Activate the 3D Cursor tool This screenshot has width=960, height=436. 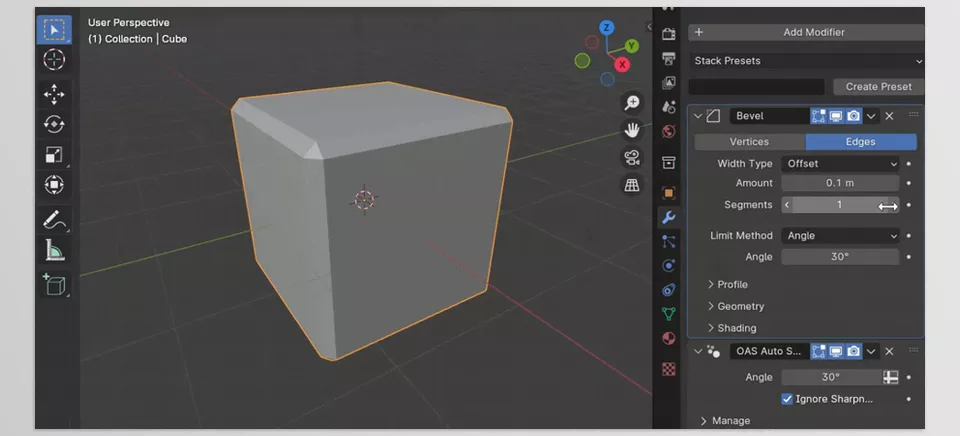[x=54, y=60]
